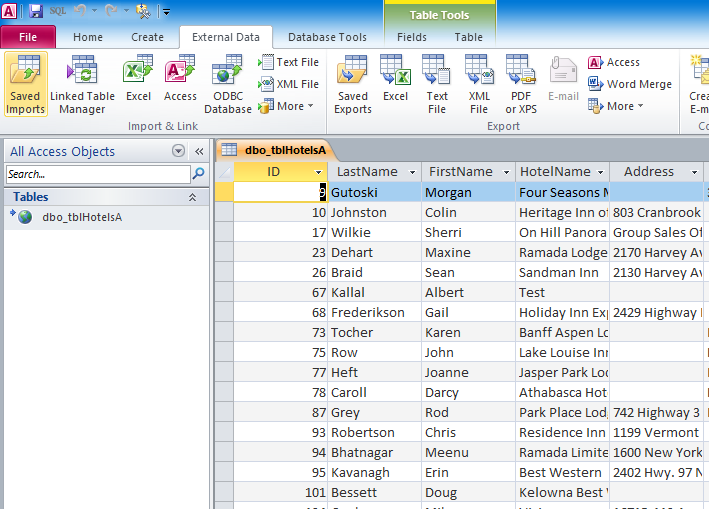Screen dimensions: 709x509
Task: Click the HotelName cell 'Sandman Inn'
Action: tap(562, 273)
